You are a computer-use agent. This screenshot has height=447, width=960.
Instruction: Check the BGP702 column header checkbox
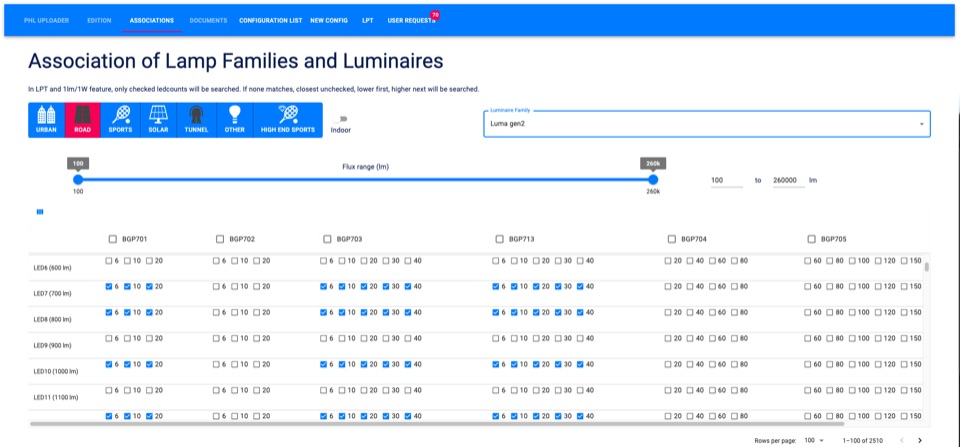(x=220, y=239)
